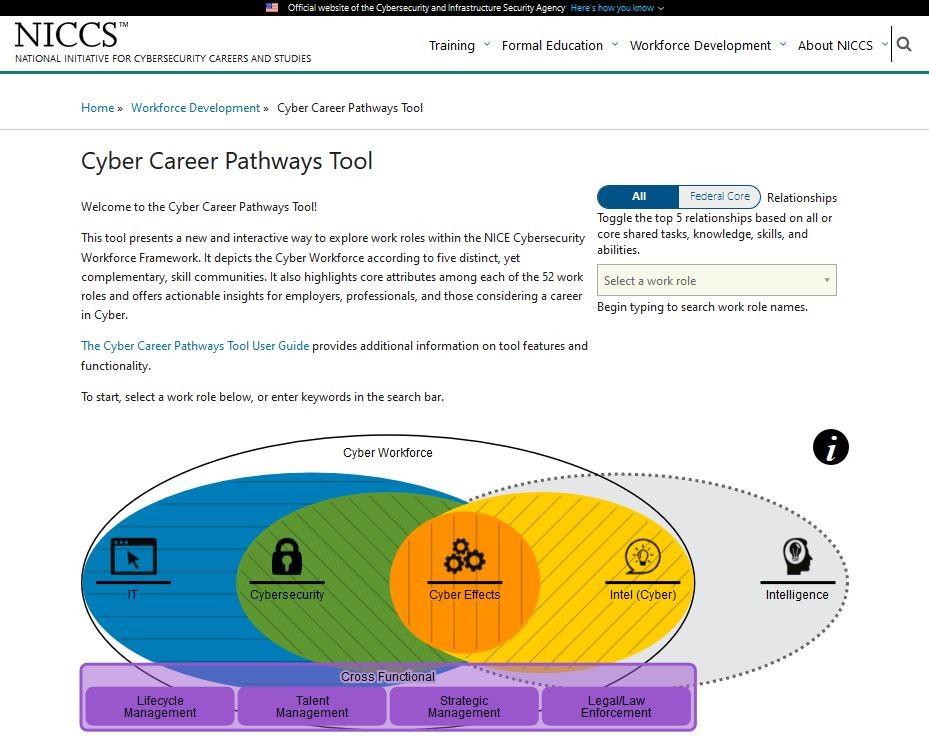Click the search magnifier icon
929x743 pixels.
903,44
